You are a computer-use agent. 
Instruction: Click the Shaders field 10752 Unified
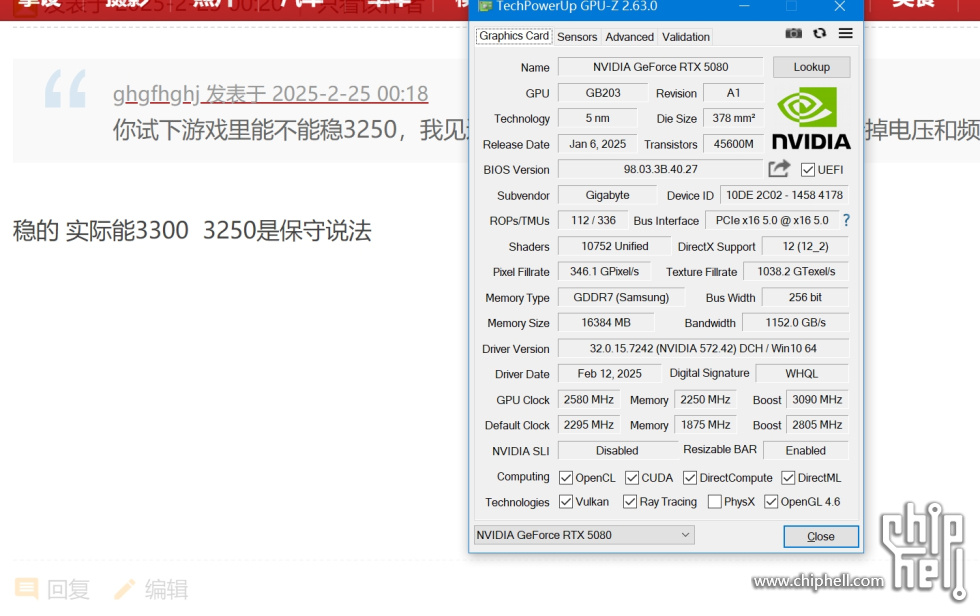[614, 246]
